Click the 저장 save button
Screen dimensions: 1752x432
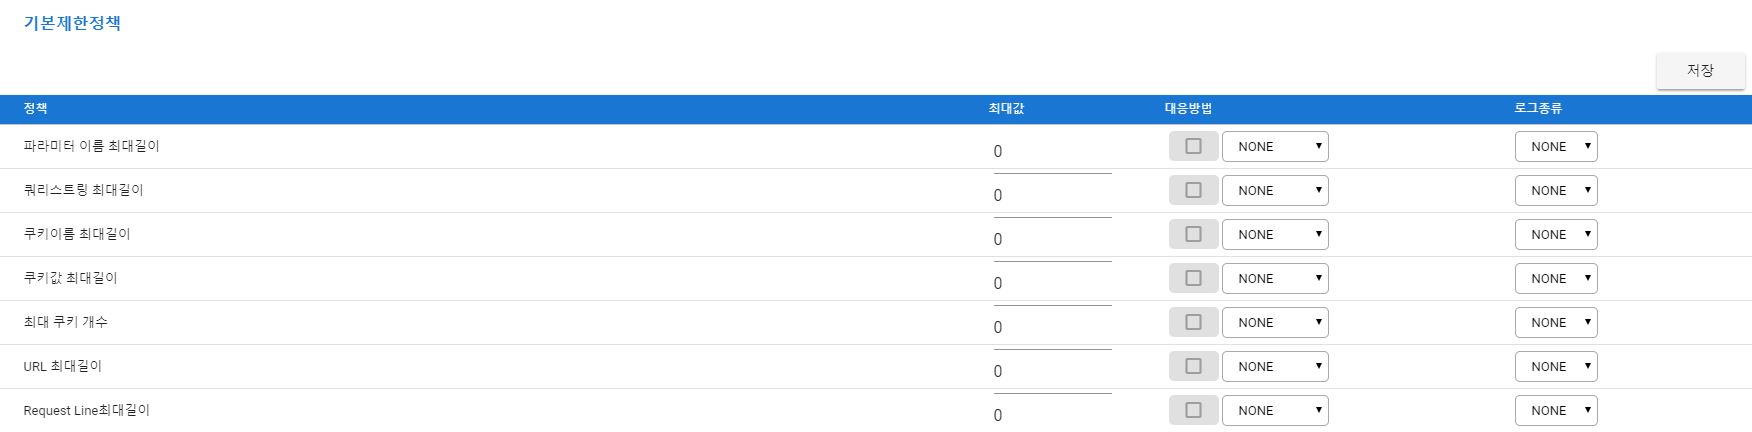(x=1700, y=71)
